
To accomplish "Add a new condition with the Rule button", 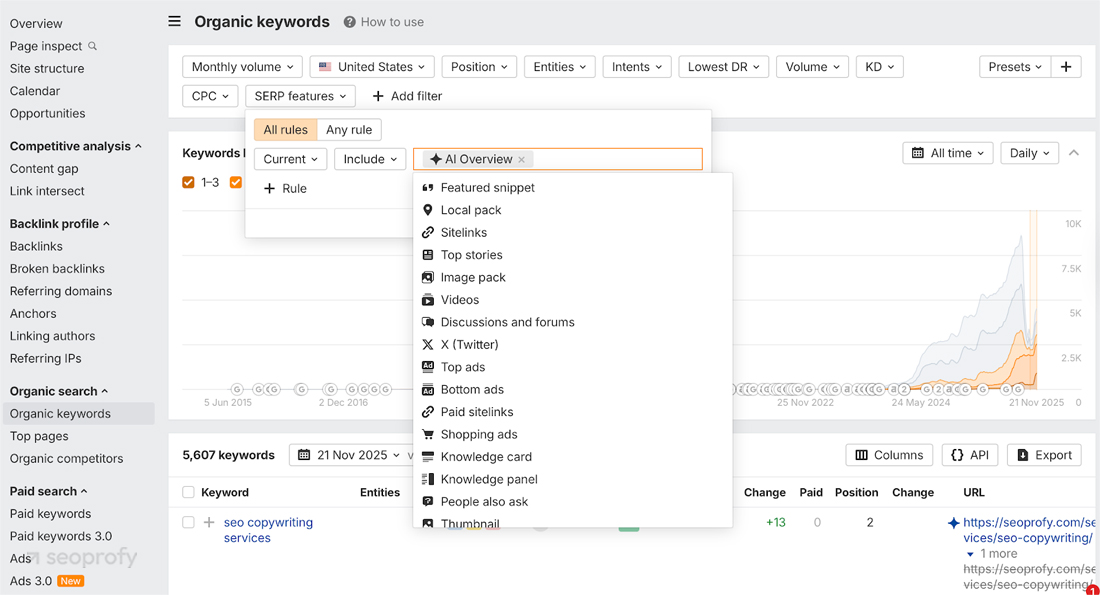I will coord(284,188).
